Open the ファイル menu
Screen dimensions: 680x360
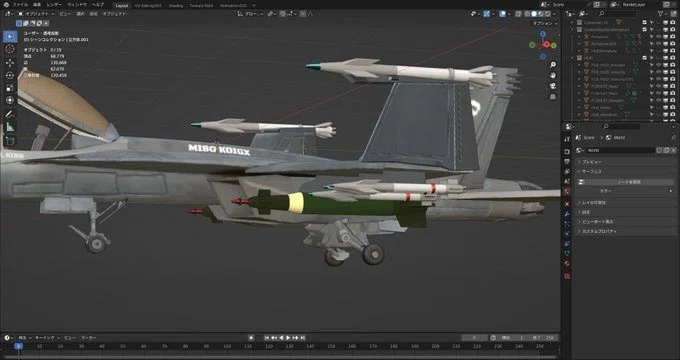click(20, 4)
